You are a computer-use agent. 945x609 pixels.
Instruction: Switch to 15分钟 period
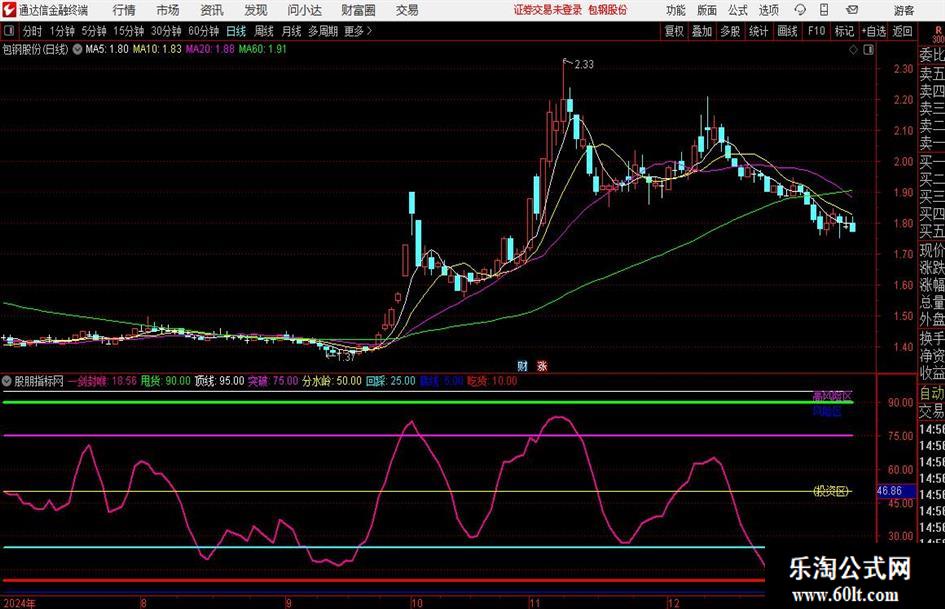[x=128, y=31]
